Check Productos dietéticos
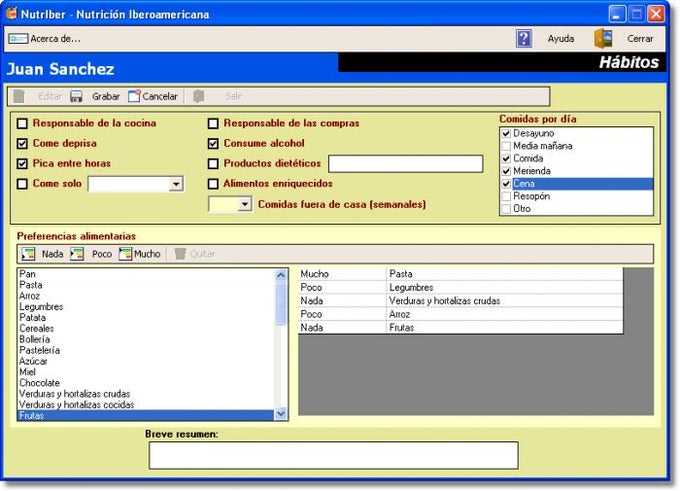The width and height of the screenshot is (680, 491). tap(213, 164)
